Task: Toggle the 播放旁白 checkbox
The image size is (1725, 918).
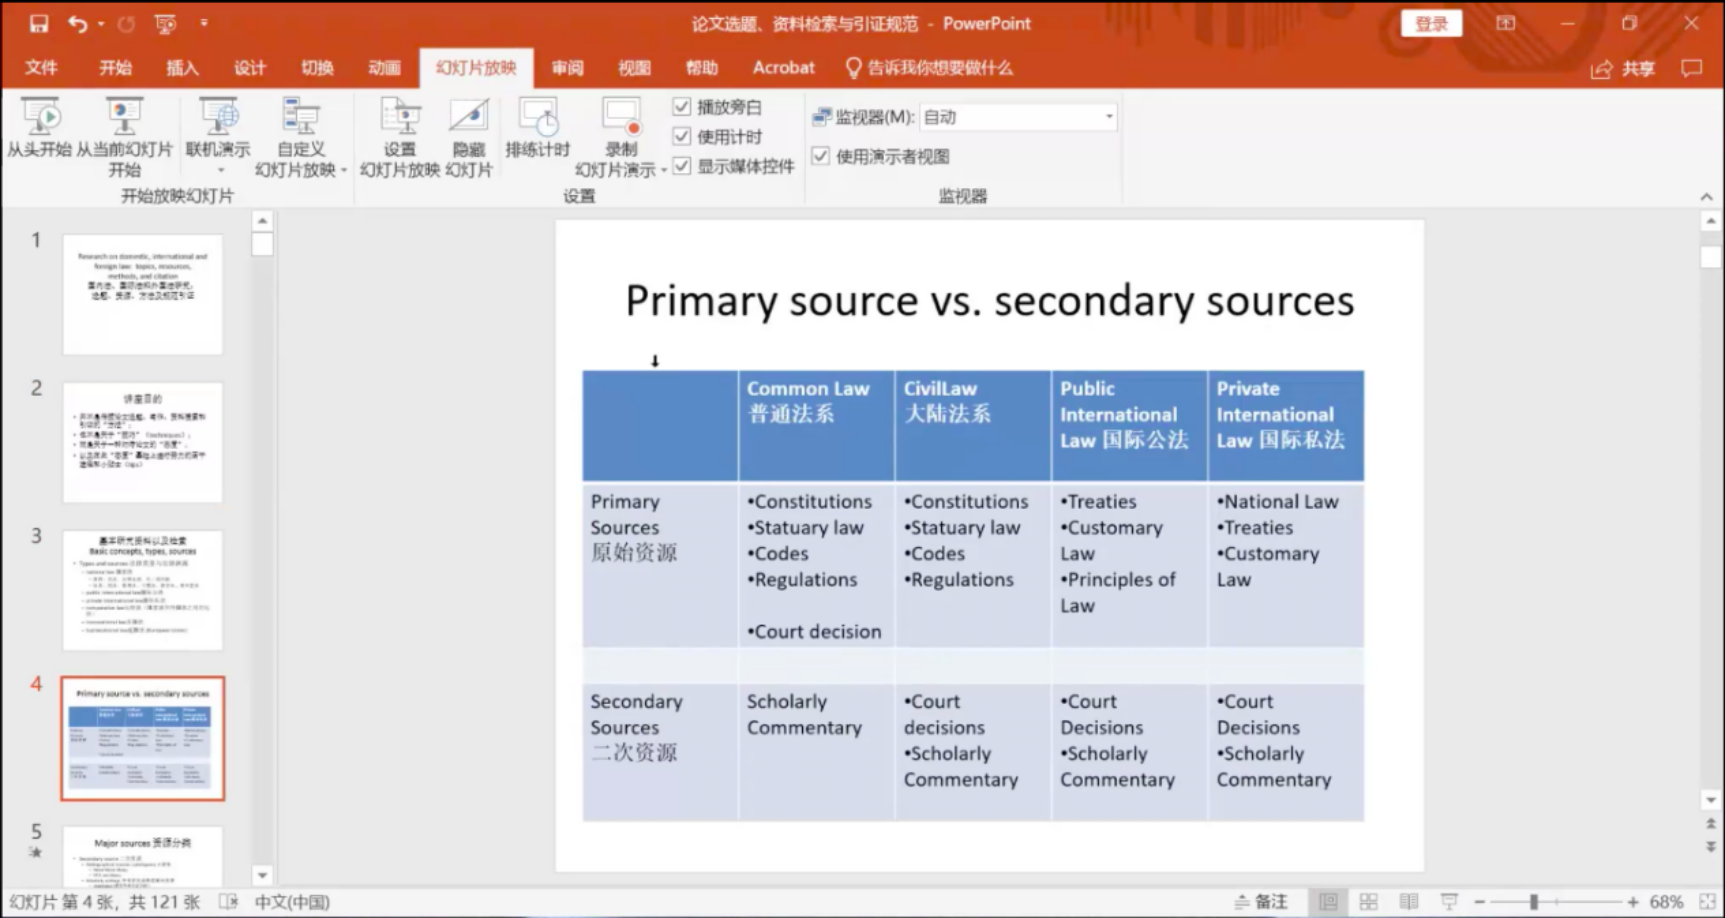Action: pos(682,107)
